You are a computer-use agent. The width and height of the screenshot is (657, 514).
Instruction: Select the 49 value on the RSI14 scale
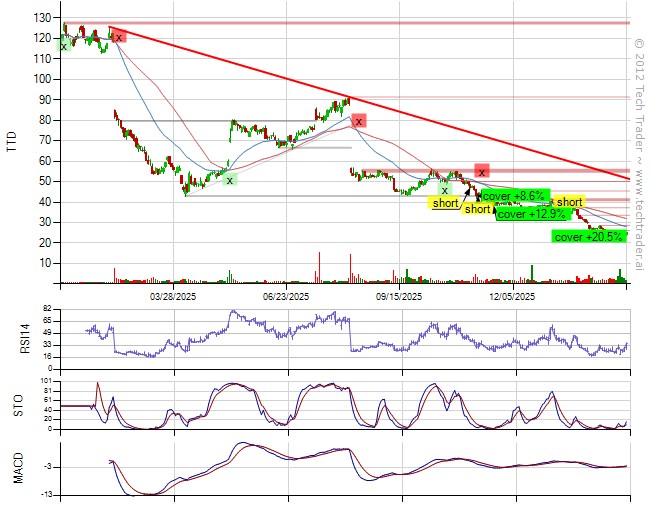pyautogui.click(x=47, y=333)
